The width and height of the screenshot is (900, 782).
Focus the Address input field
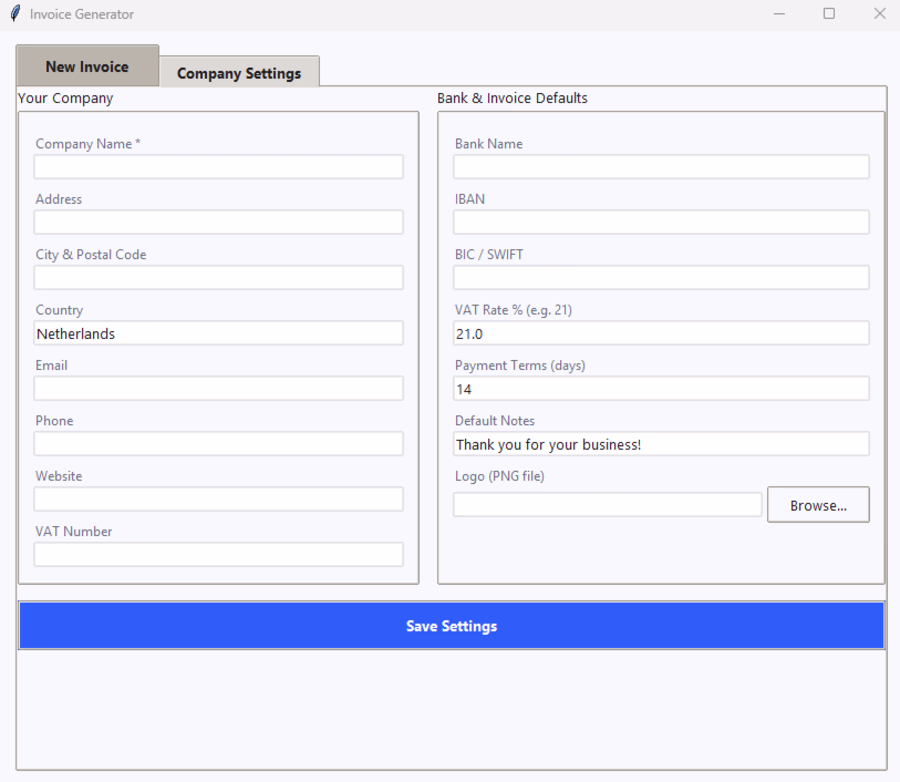coord(219,222)
